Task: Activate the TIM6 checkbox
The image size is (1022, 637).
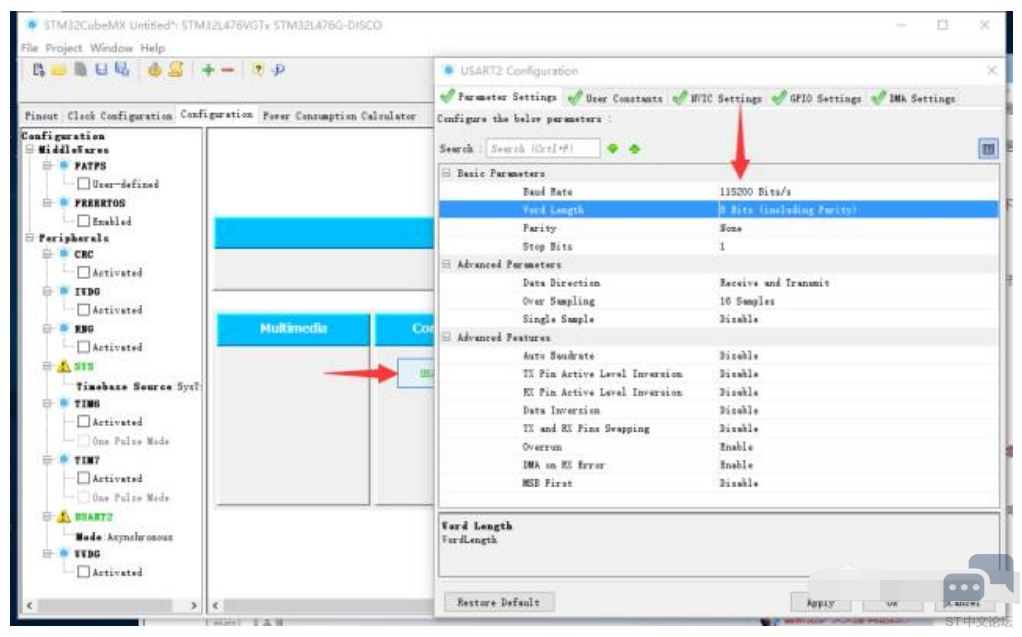Action: 83,422
